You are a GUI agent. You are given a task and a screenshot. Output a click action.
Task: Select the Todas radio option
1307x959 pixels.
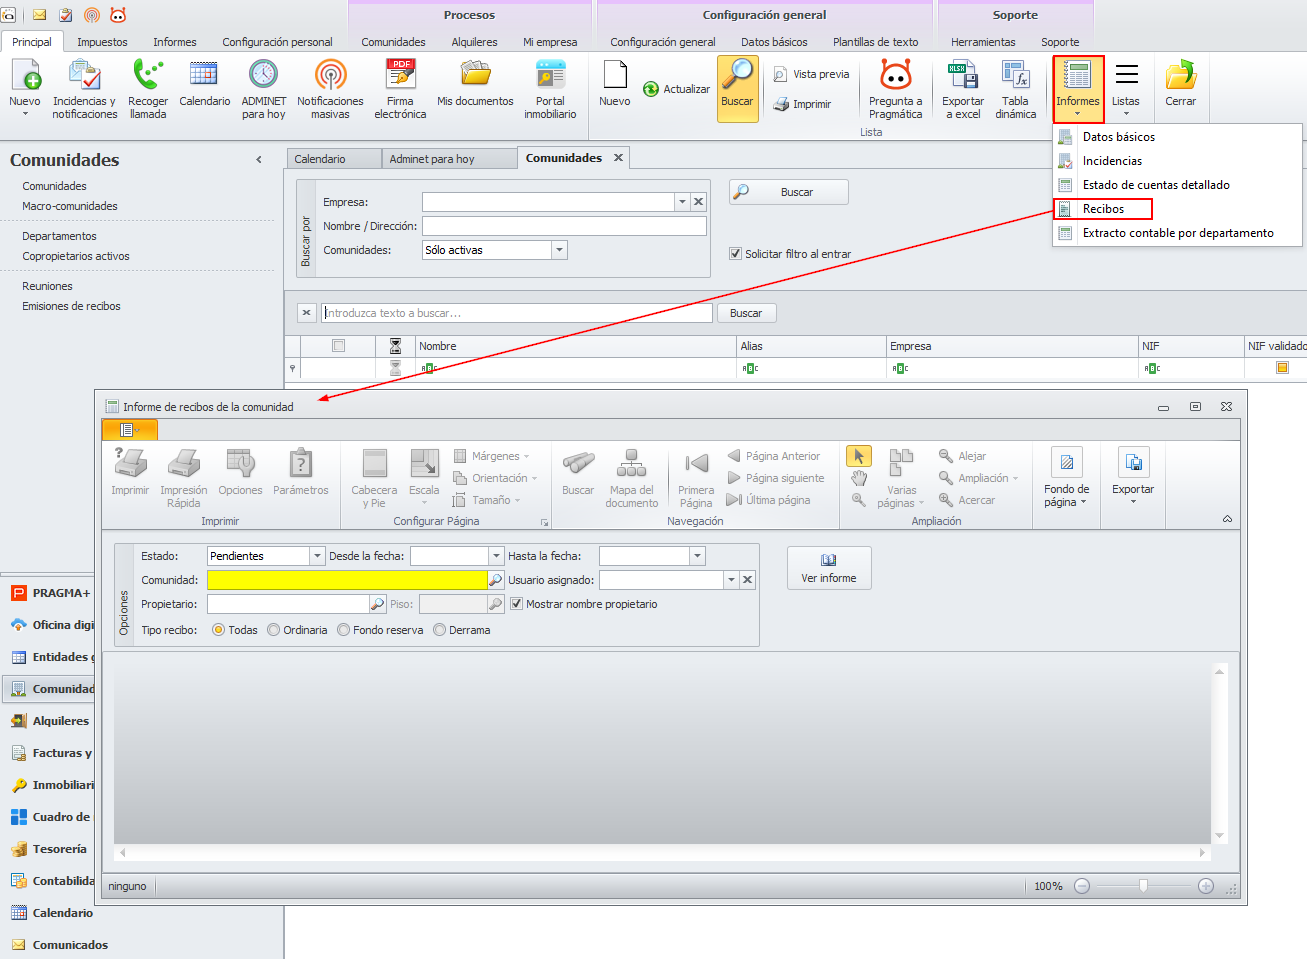click(218, 630)
